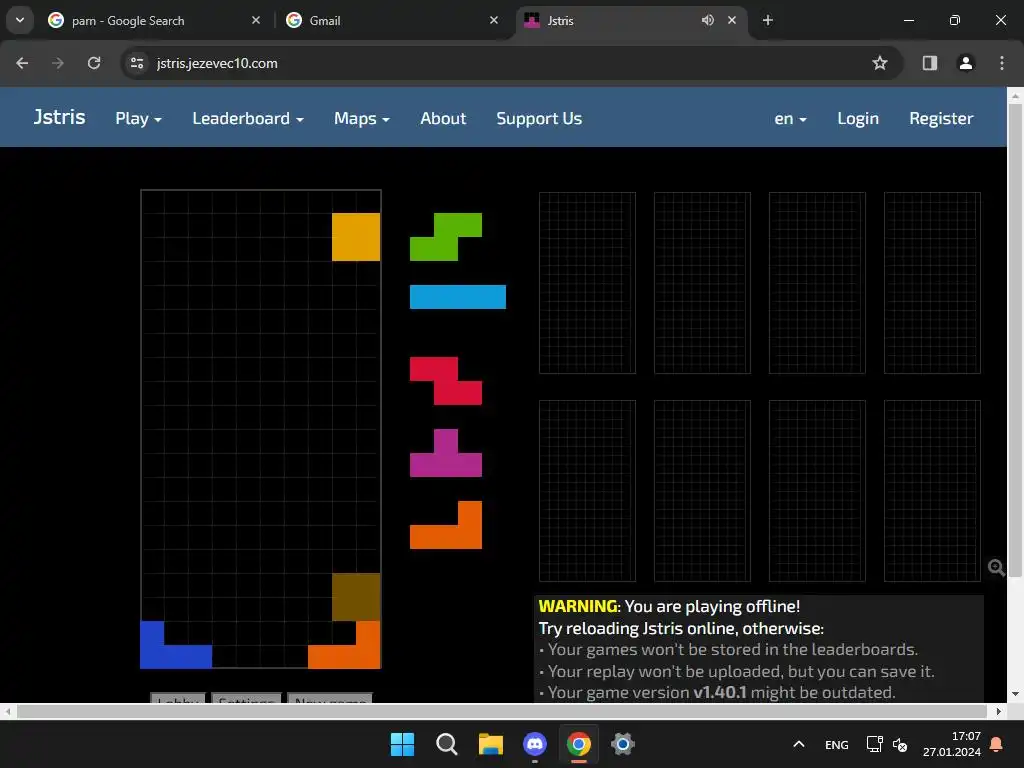Click the magnifier zoom icon near the scrollbar
The width and height of the screenshot is (1024, 768).
(996, 568)
